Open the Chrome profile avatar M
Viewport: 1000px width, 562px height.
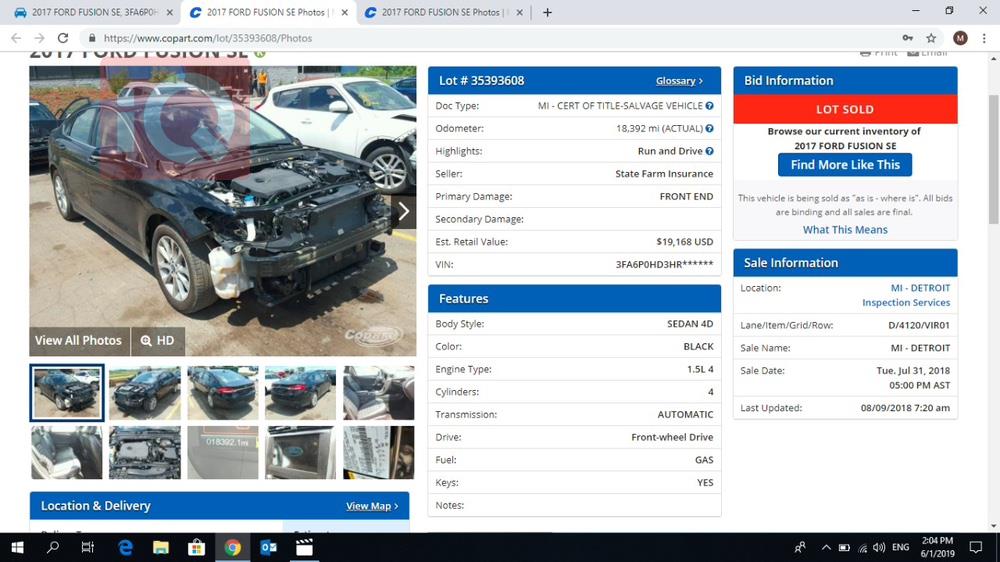click(x=960, y=38)
